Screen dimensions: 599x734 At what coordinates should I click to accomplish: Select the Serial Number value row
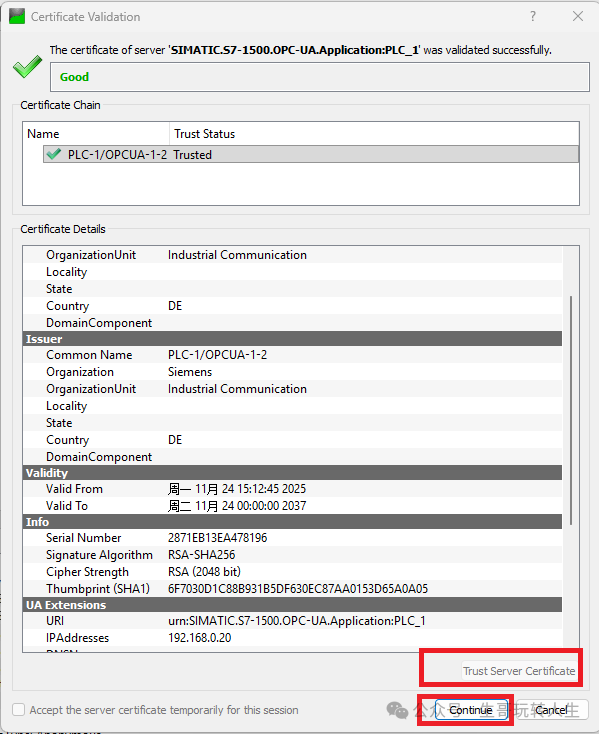pyautogui.click(x=293, y=537)
